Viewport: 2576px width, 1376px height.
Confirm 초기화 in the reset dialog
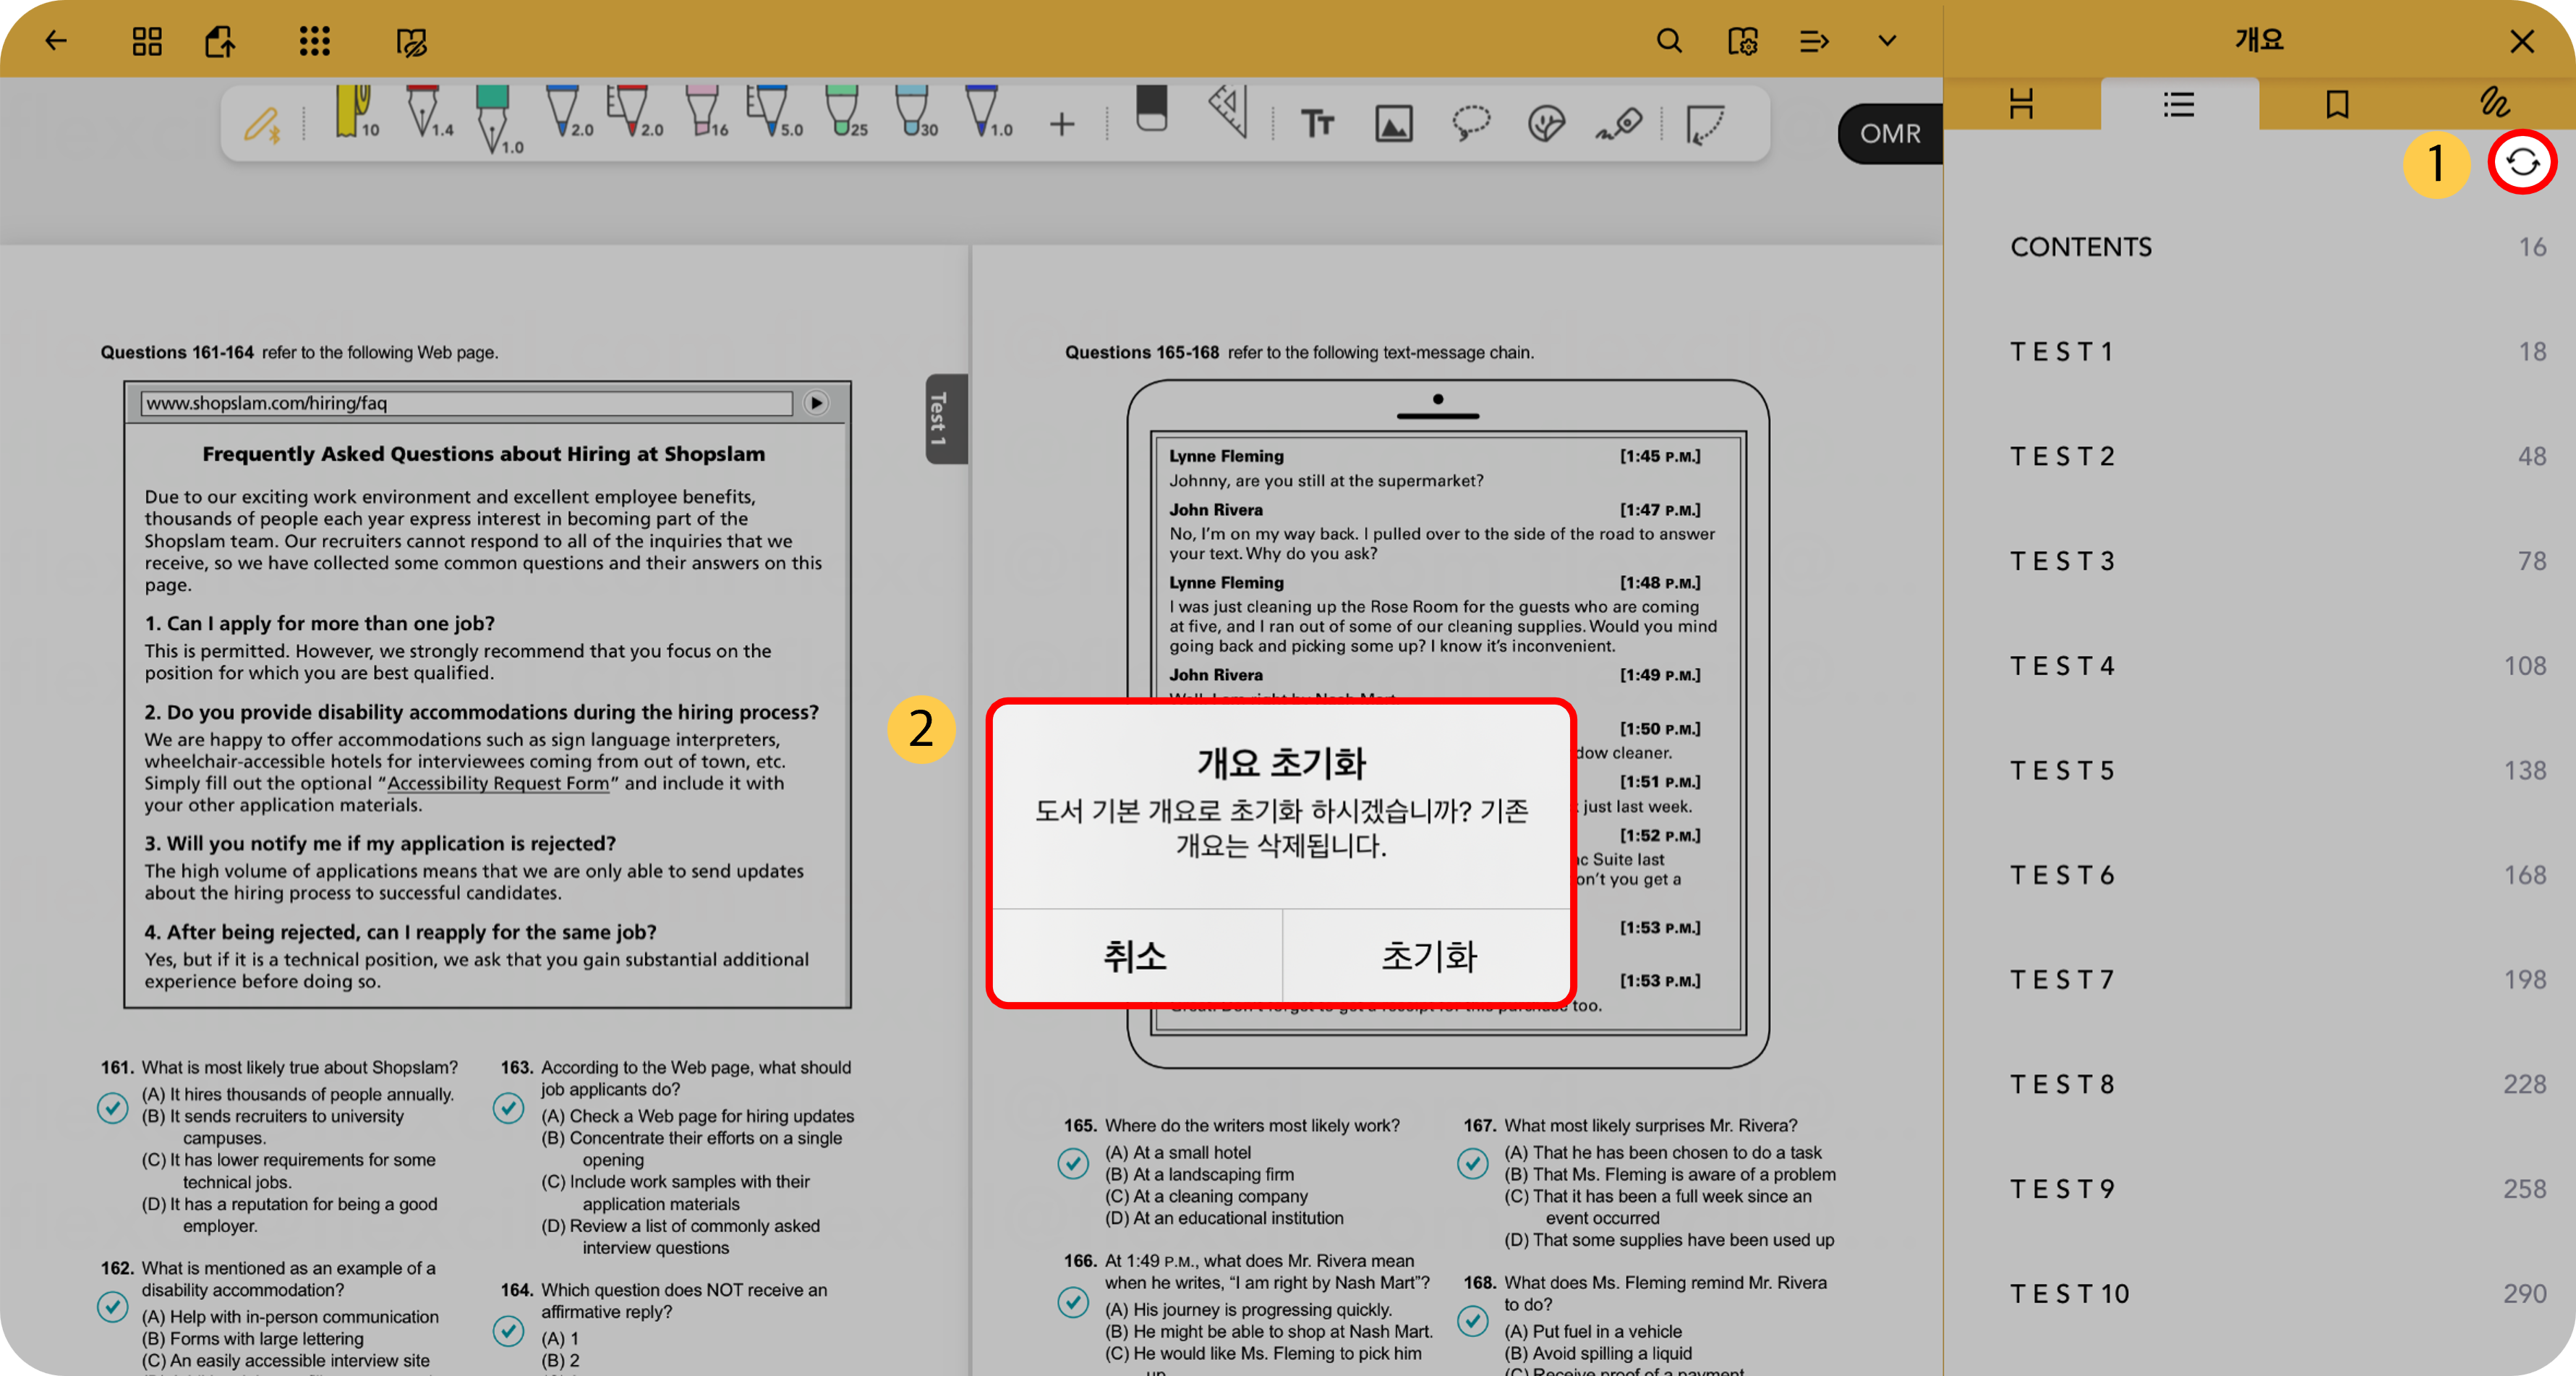coord(1429,956)
